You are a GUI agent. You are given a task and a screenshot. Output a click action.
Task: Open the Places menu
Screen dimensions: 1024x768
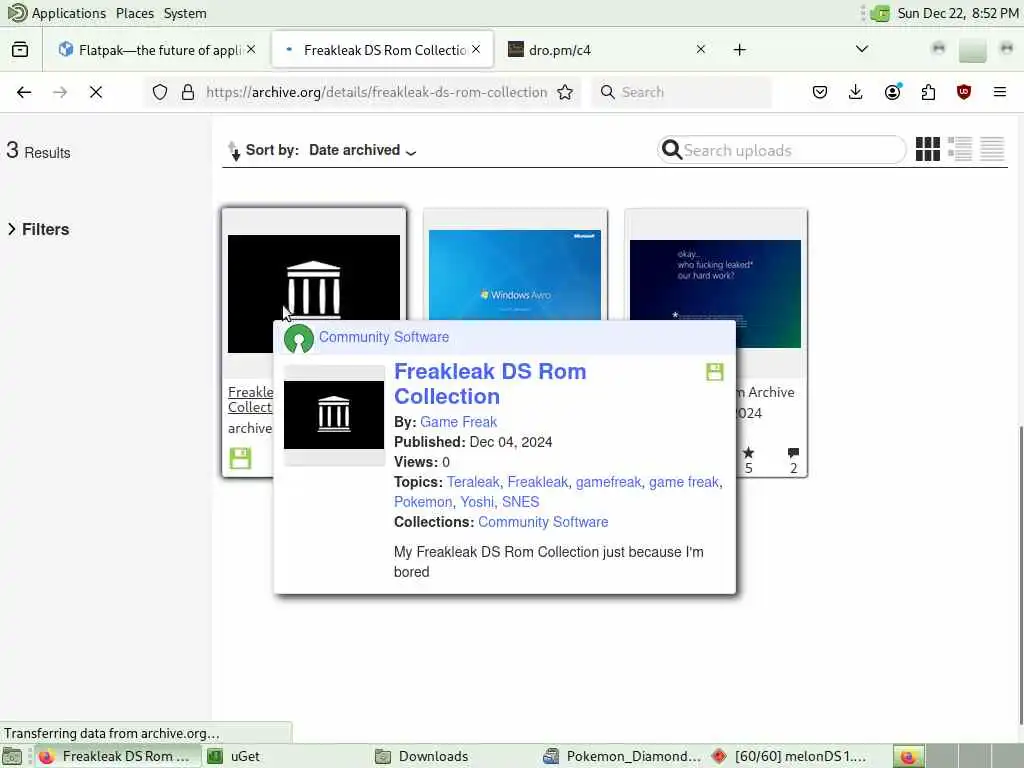pos(135,13)
